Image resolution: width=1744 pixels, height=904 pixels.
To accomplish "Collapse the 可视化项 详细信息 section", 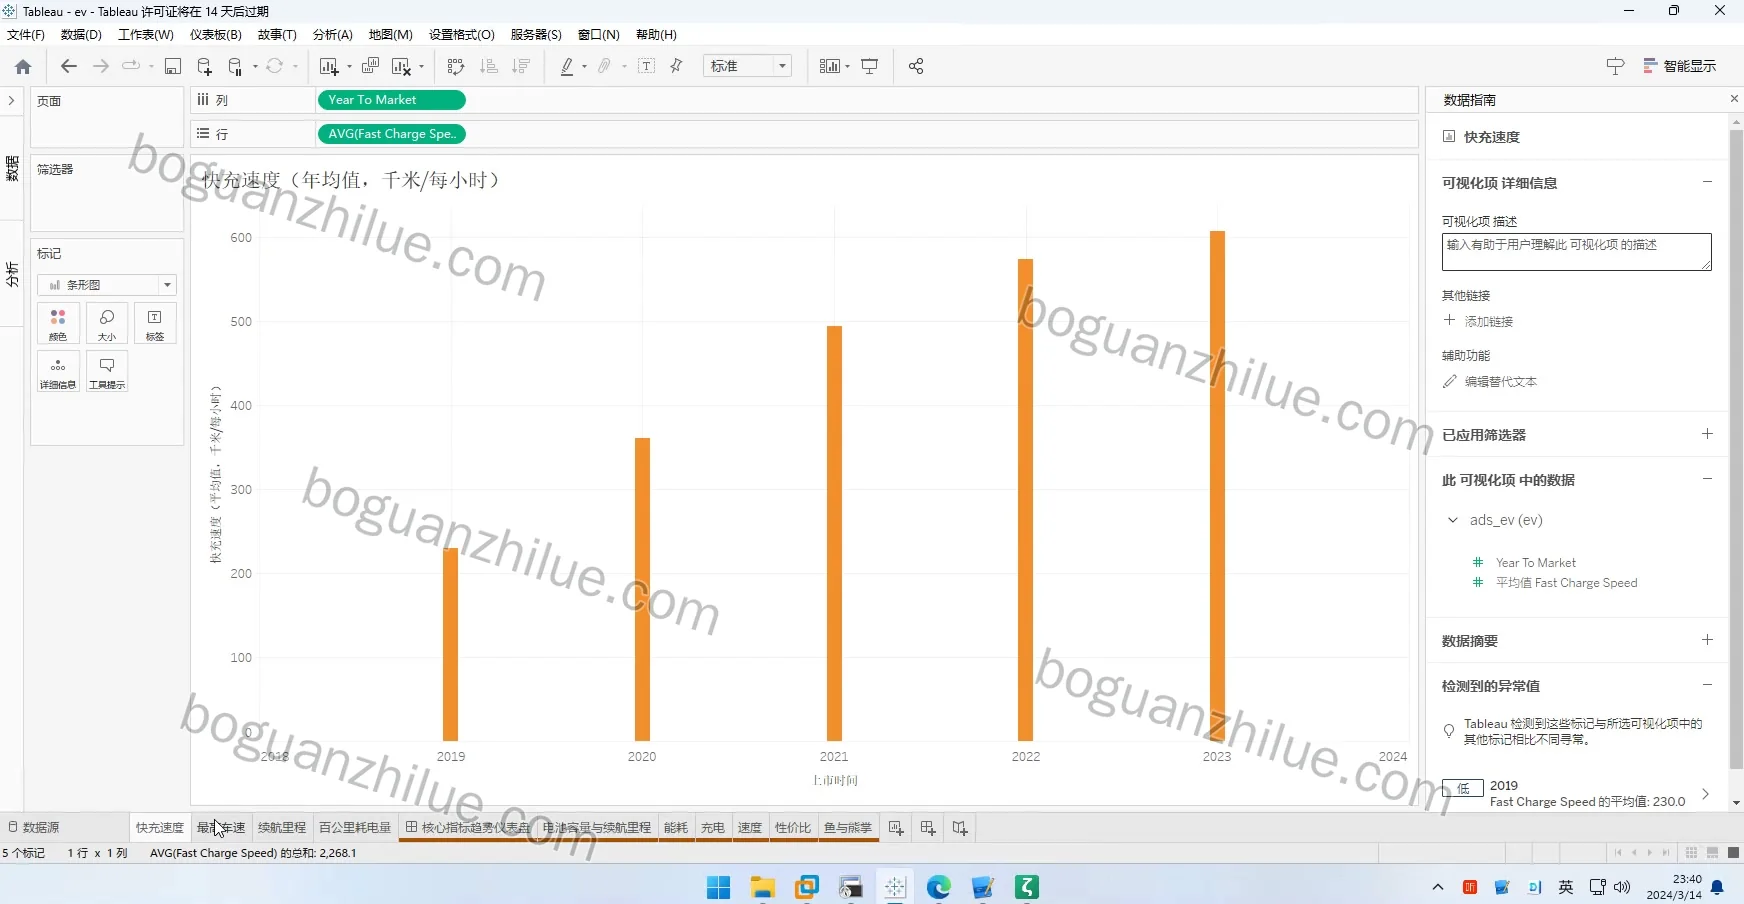I will (1707, 182).
